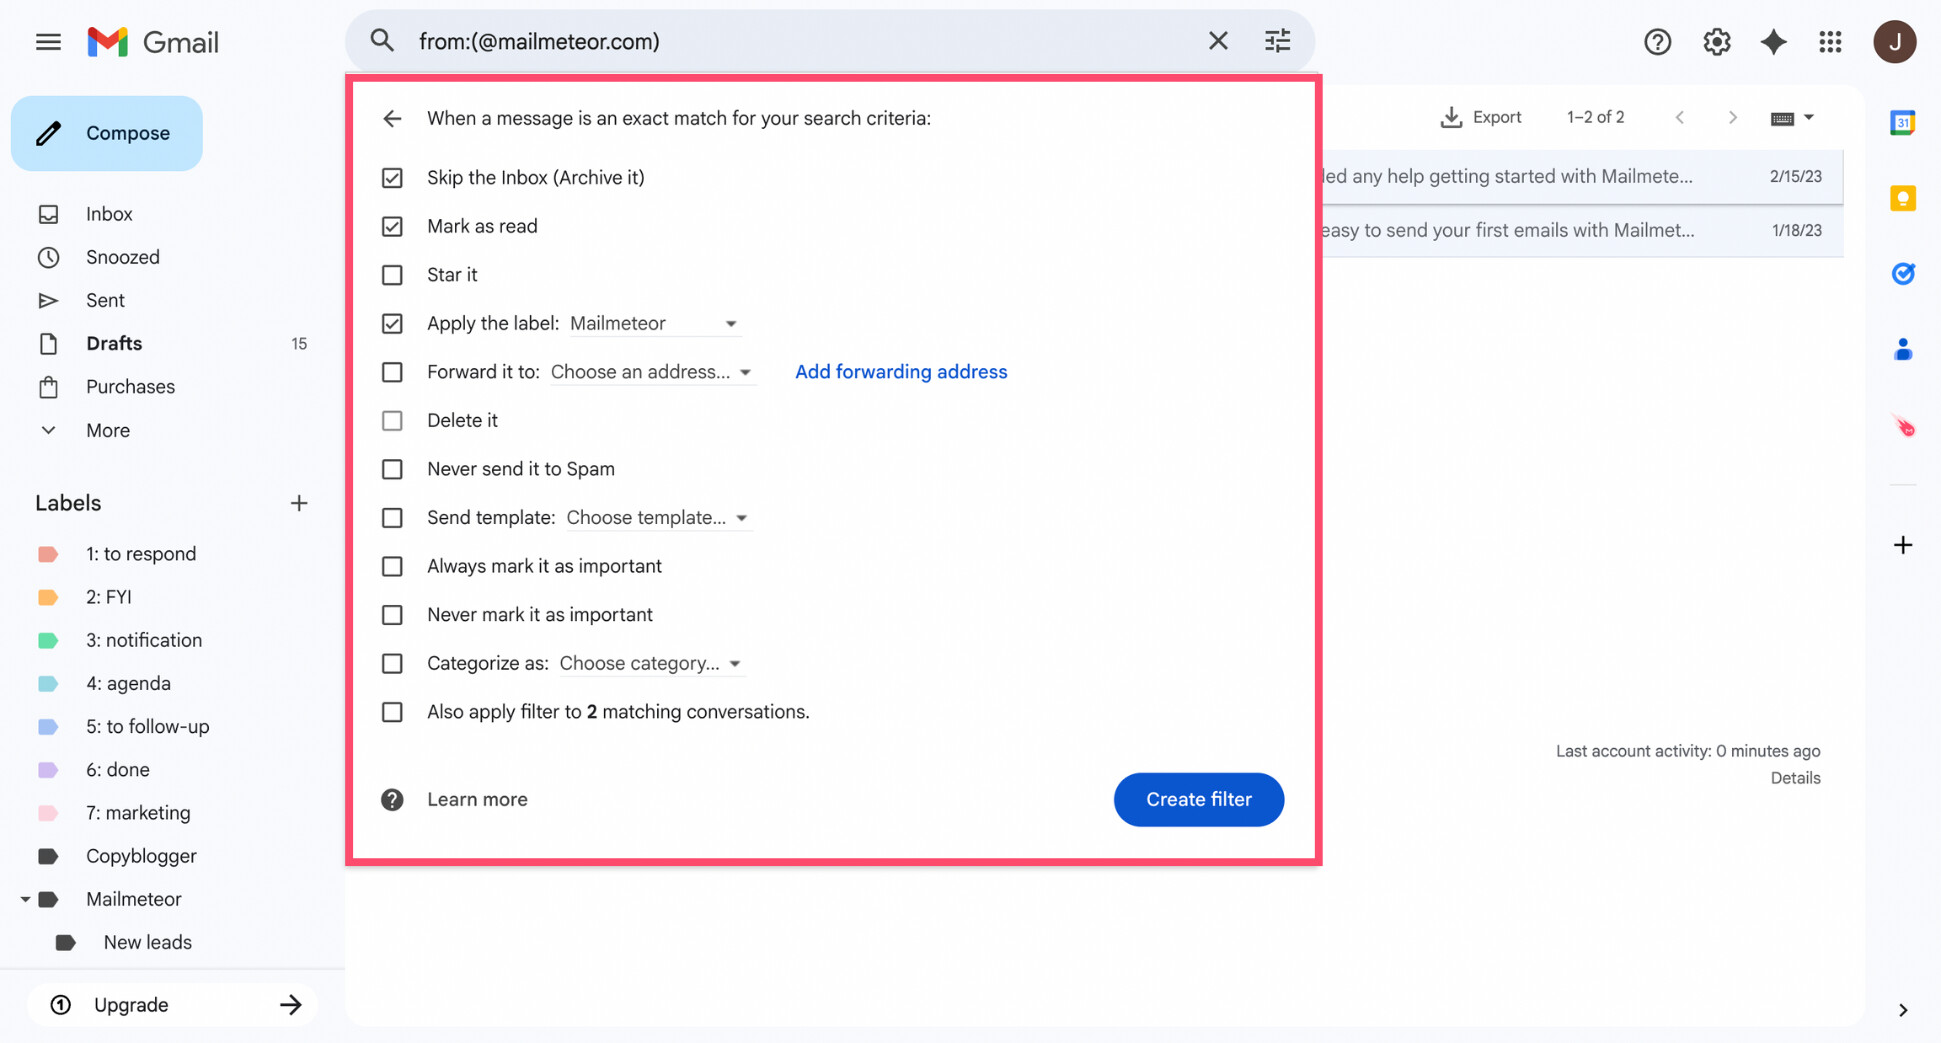Open the Compose button to write email

107,133
